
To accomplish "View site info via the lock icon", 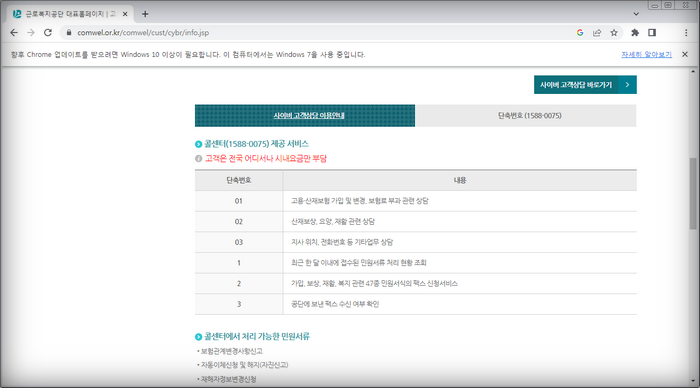I will [x=69, y=33].
